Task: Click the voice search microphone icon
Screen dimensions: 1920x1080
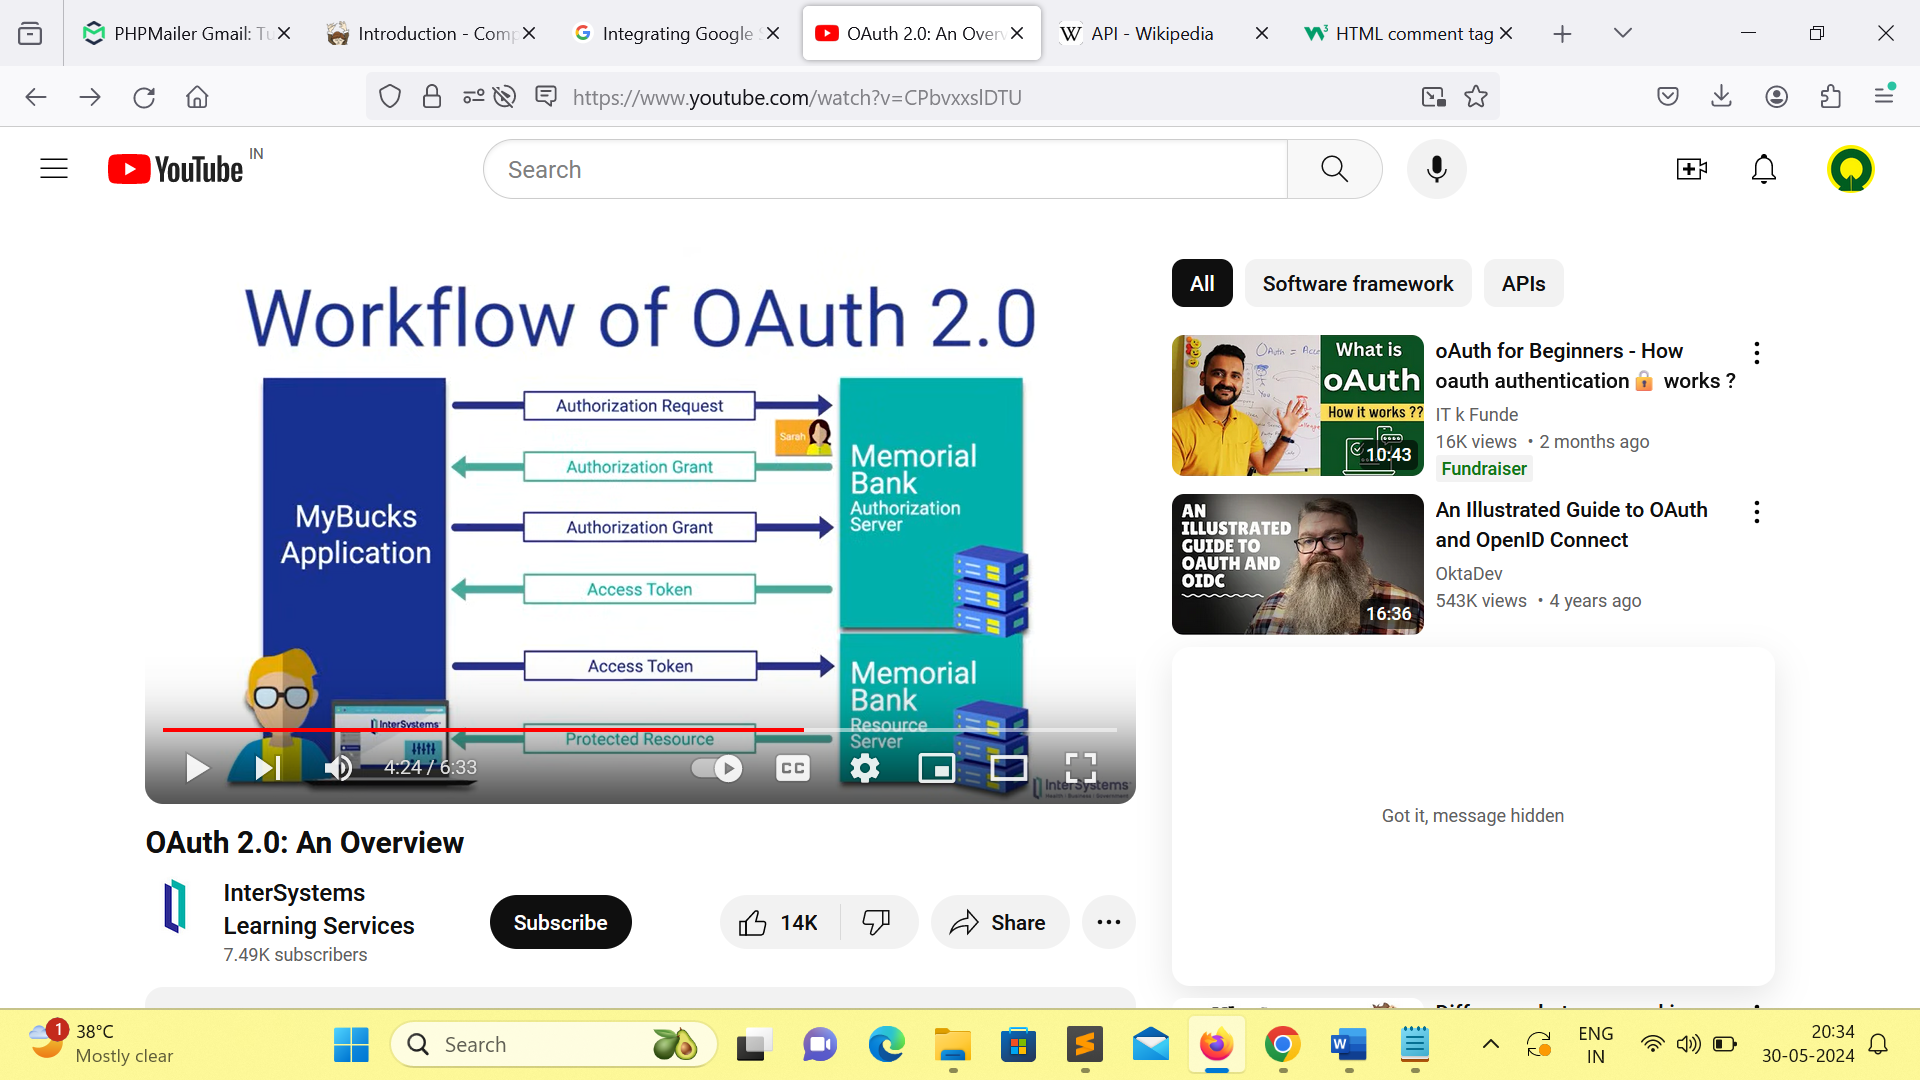Action: [x=1436, y=169]
